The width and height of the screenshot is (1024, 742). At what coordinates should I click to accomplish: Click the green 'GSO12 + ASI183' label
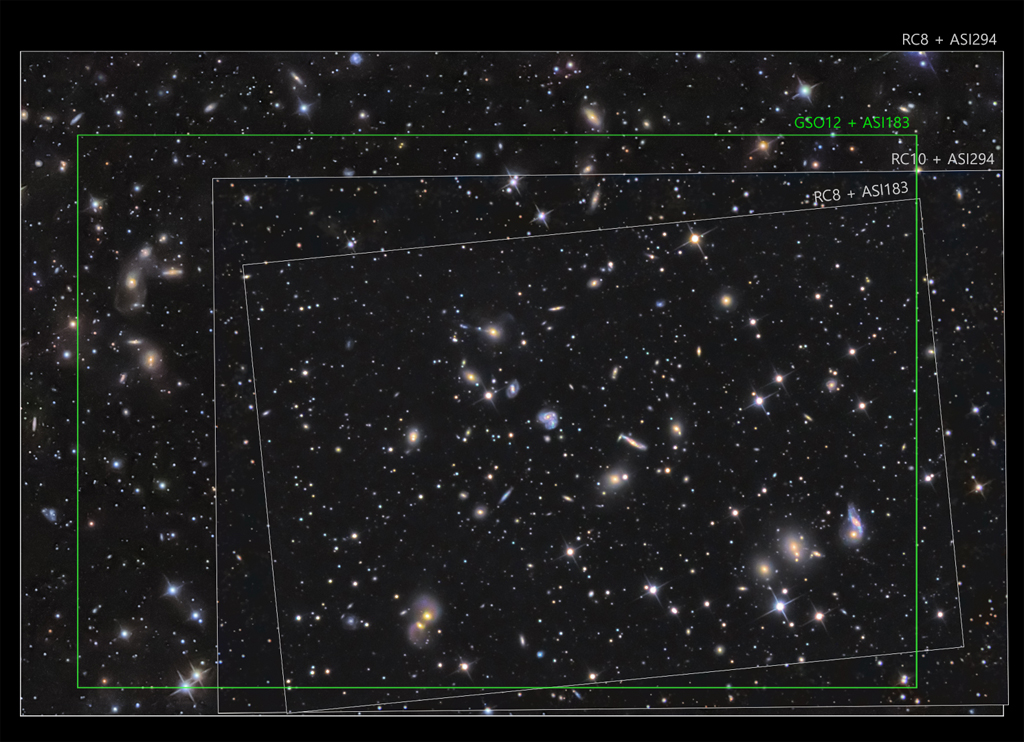point(852,123)
